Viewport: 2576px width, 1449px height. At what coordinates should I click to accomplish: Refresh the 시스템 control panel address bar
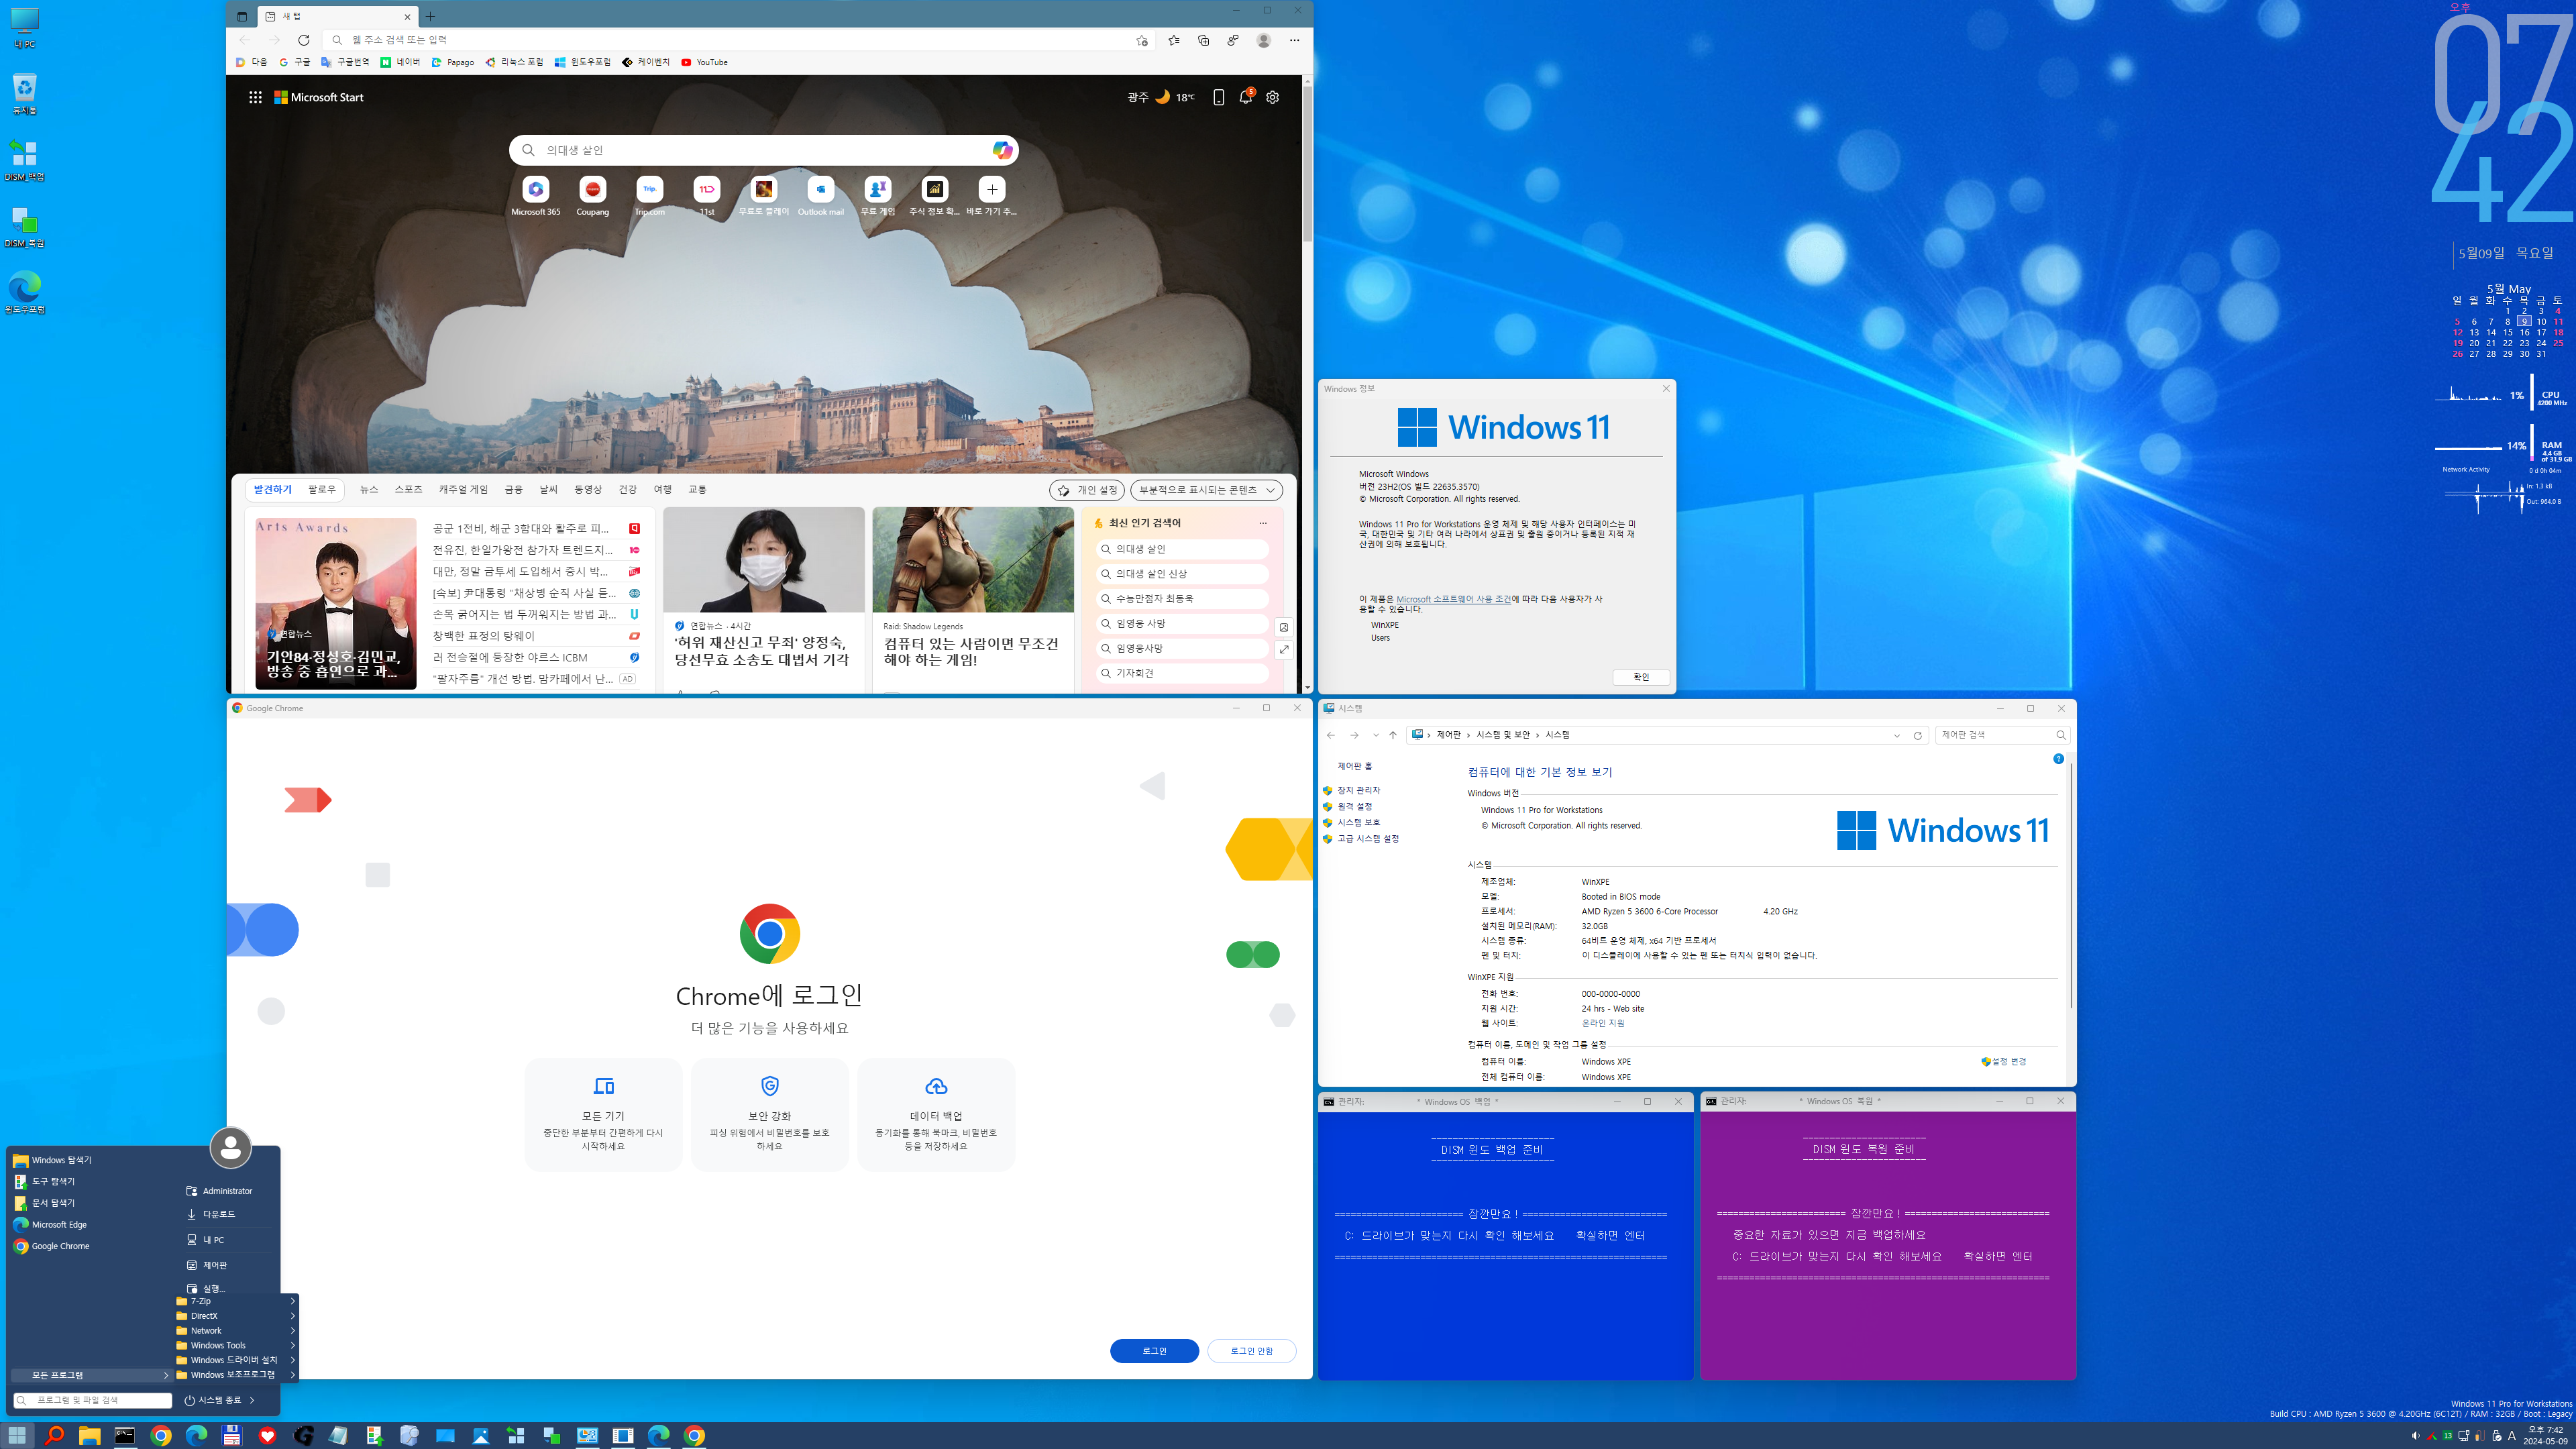coord(1917,735)
